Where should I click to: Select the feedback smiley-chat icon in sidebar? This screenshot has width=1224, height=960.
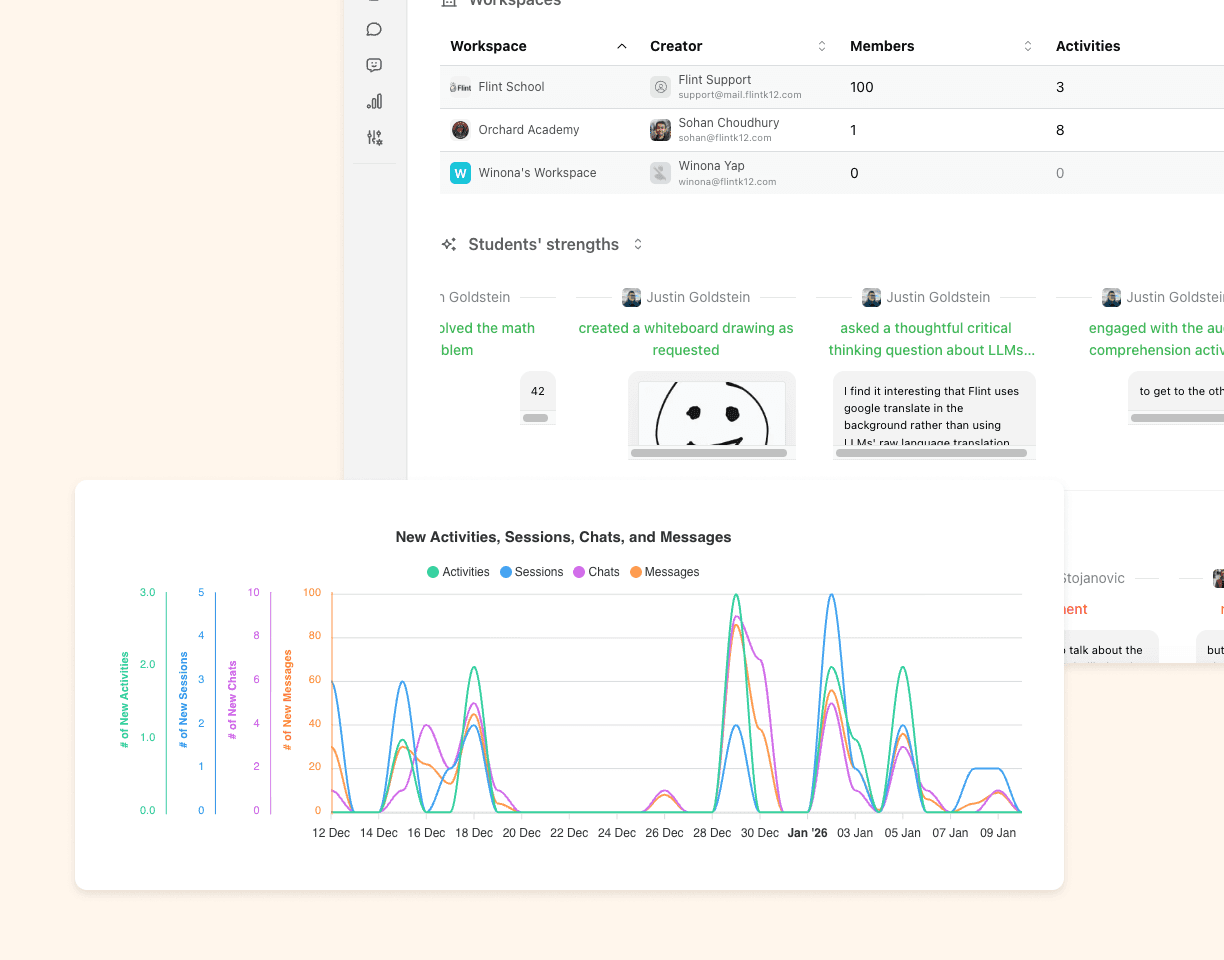click(374, 65)
